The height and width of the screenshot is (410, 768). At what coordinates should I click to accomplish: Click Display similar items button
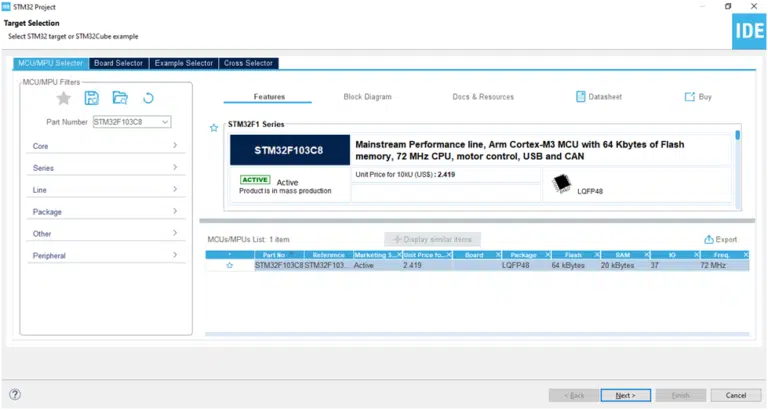click(x=432, y=240)
